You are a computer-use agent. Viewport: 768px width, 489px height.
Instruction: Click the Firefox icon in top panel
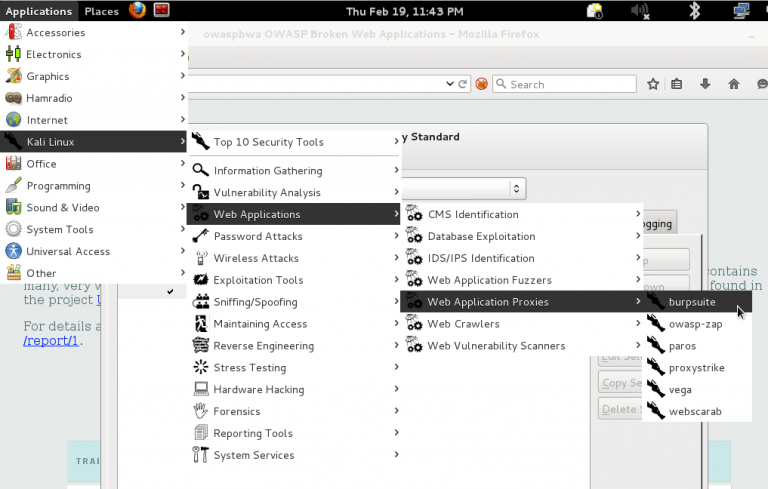click(x=138, y=11)
